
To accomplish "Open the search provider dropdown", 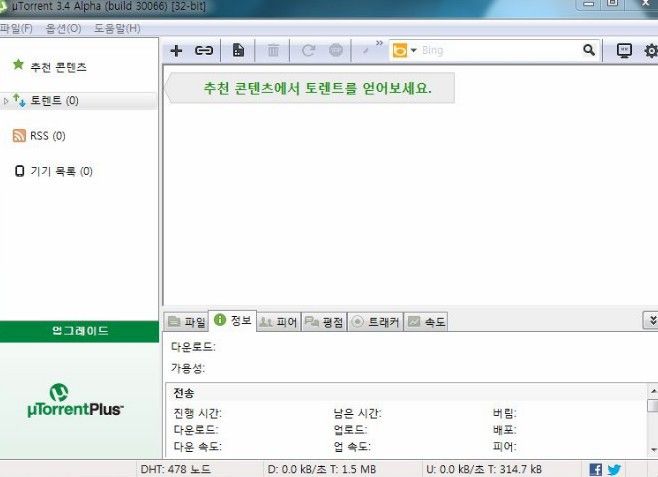I will [x=413, y=50].
